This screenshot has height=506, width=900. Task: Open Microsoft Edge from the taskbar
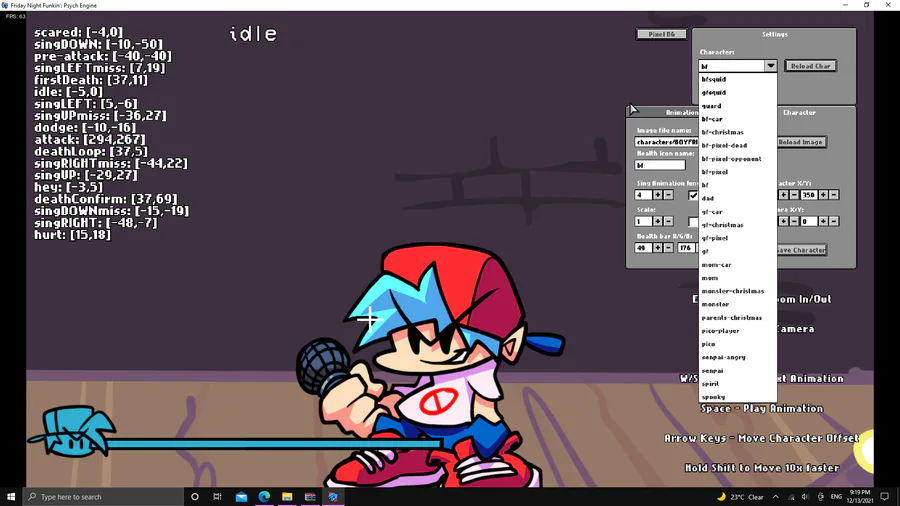264,497
